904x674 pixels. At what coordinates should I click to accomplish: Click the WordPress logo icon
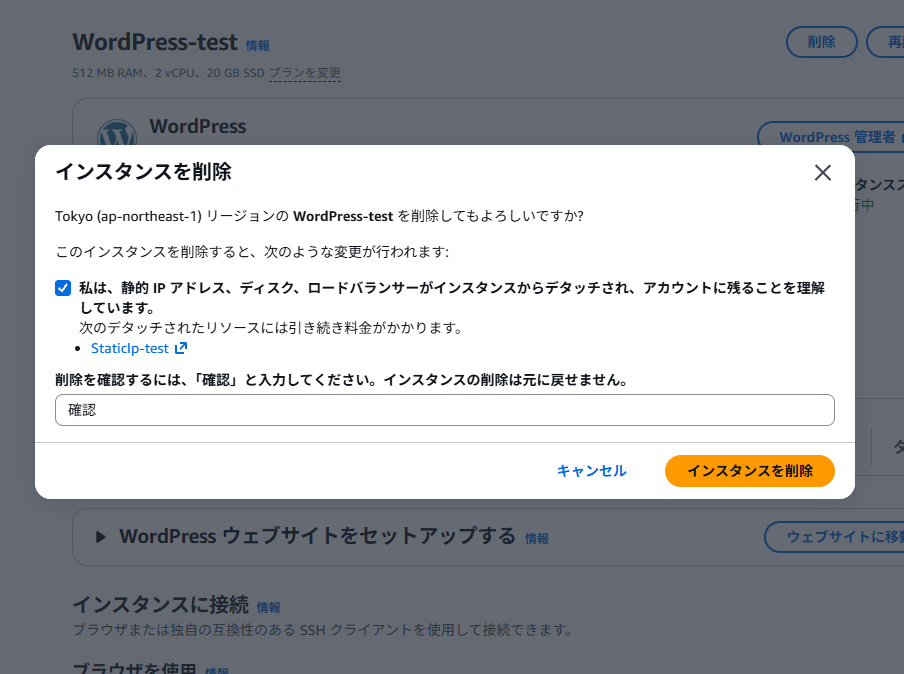tap(117, 134)
